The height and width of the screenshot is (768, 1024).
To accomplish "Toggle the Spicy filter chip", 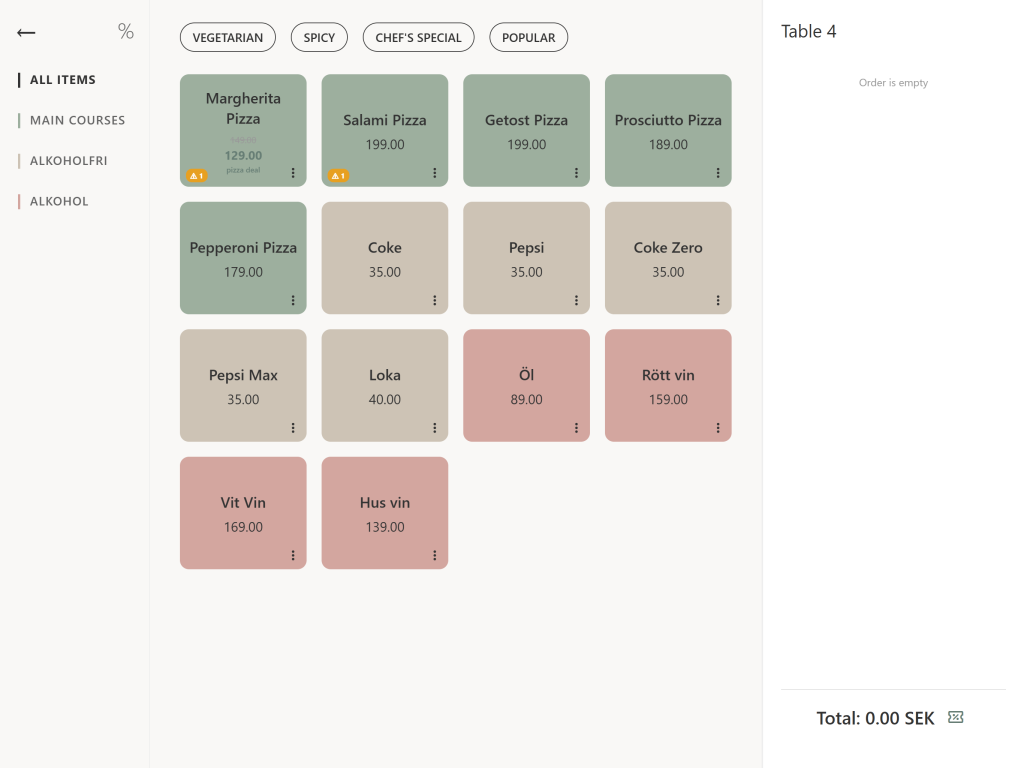I will (x=319, y=37).
